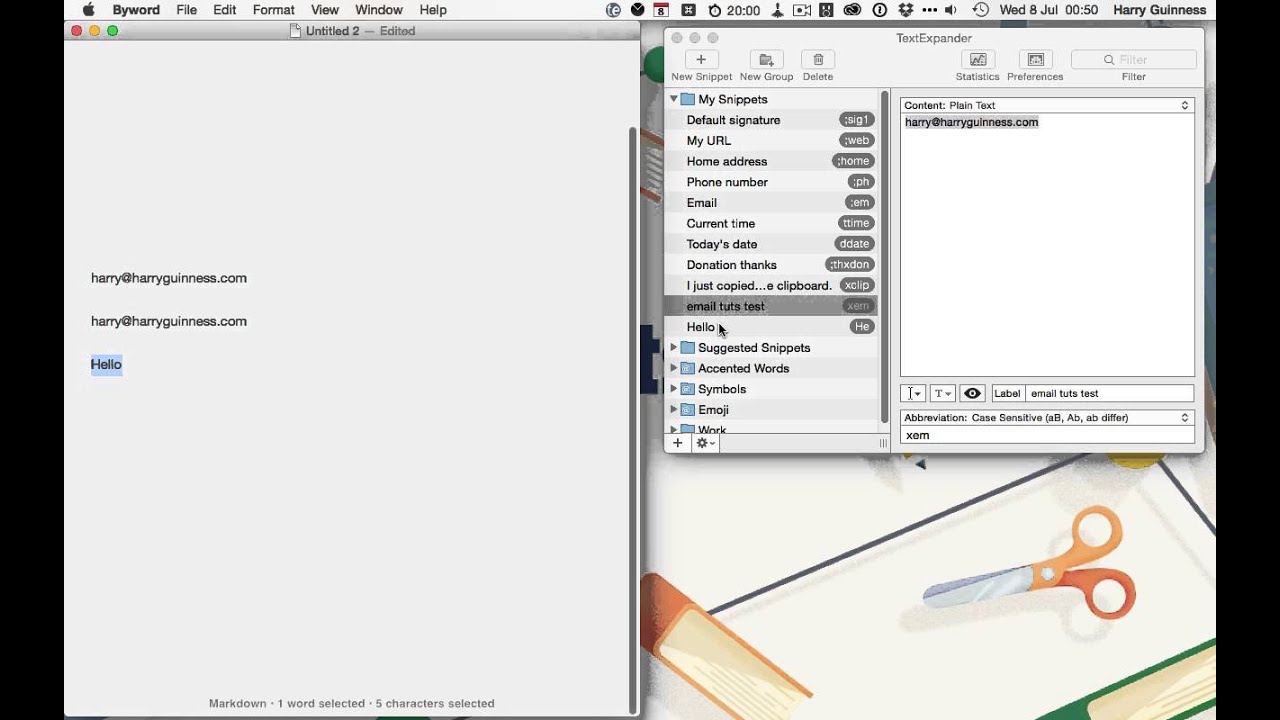The height and width of the screenshot is (720, 1280).
Task: Expand the Symbols group
Action: coord(674,389)
